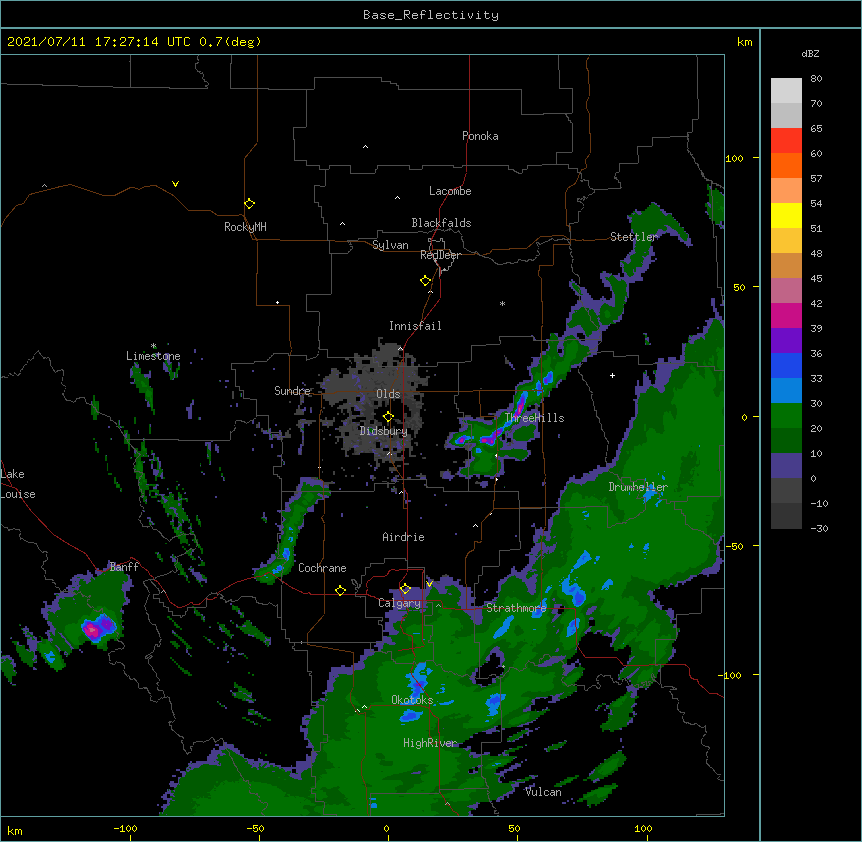Select the dark green 20–10 dBZ legend swatch

pyautogui.click(x=786, y=441)
